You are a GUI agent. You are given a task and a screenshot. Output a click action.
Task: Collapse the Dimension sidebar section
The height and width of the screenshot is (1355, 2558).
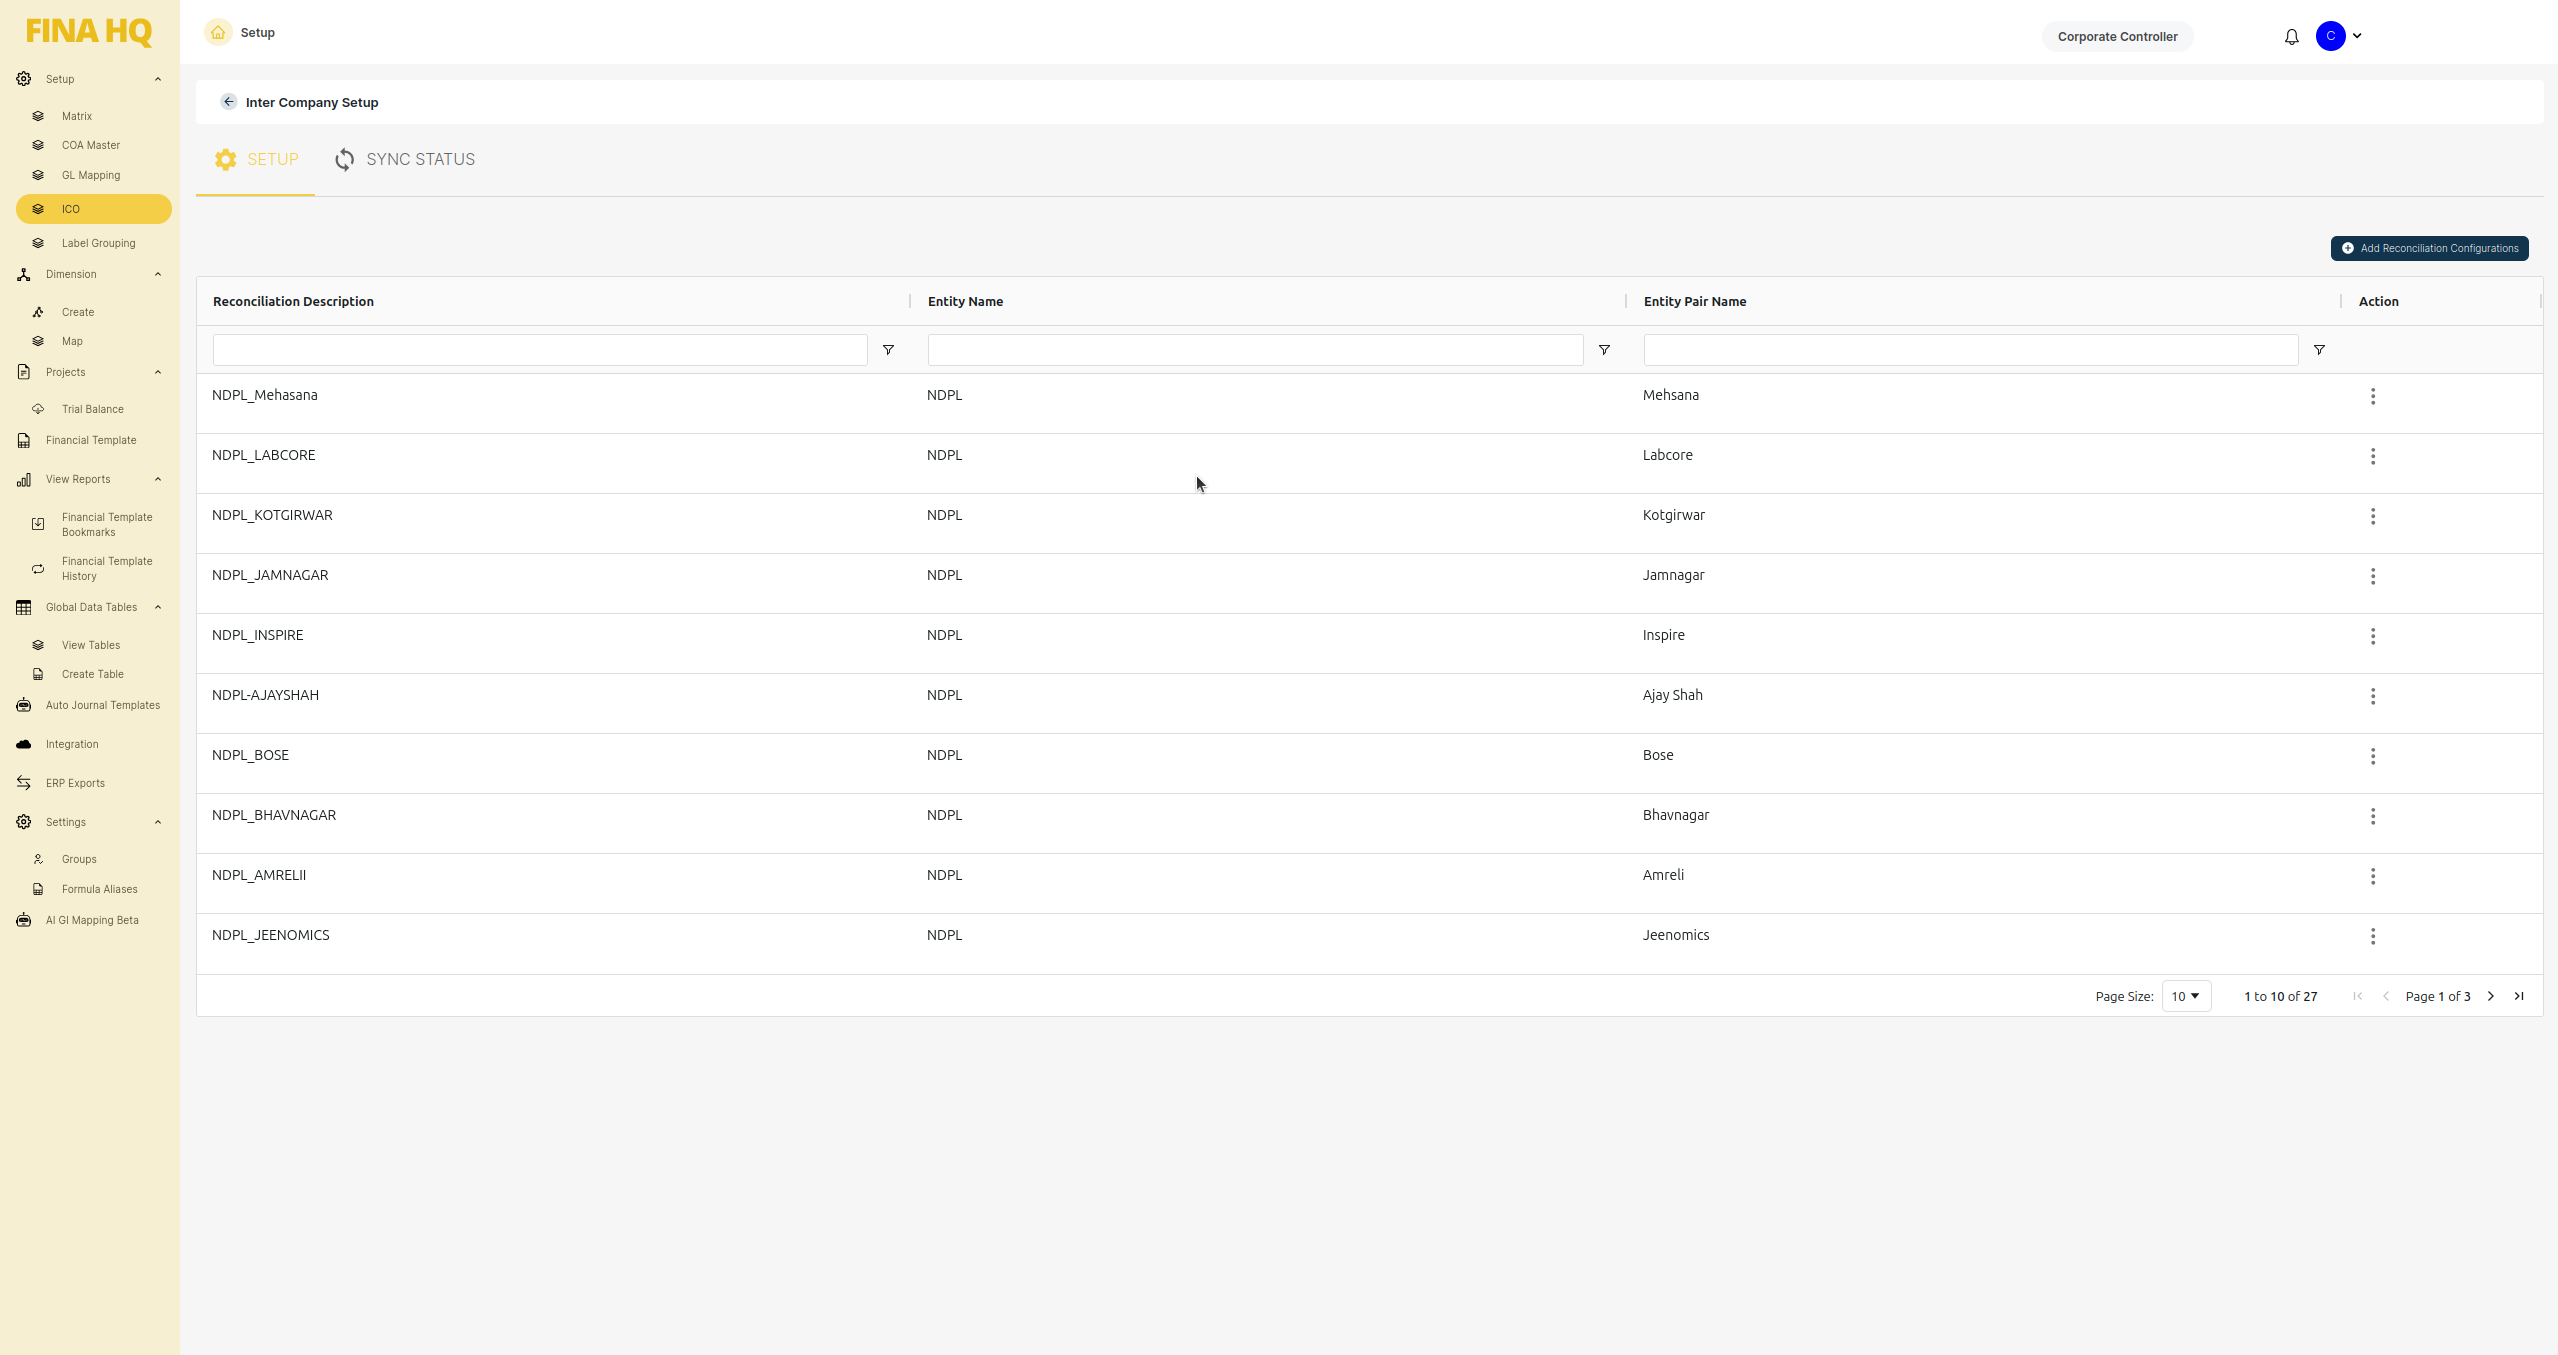click(x=158, y=274)
